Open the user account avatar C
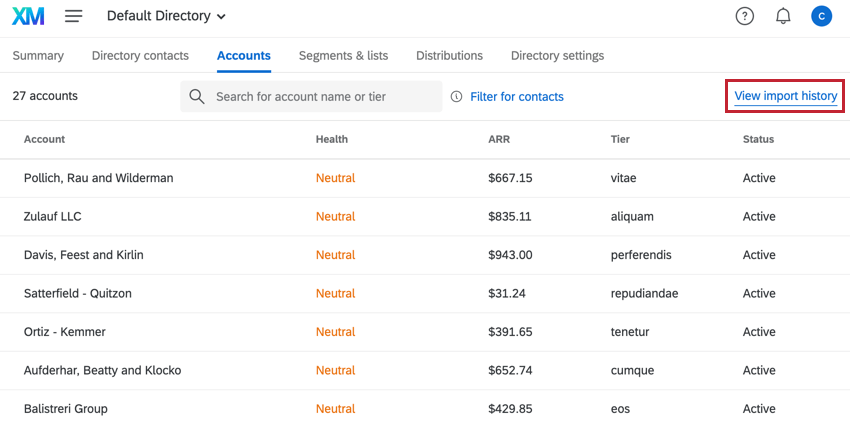 821,16
